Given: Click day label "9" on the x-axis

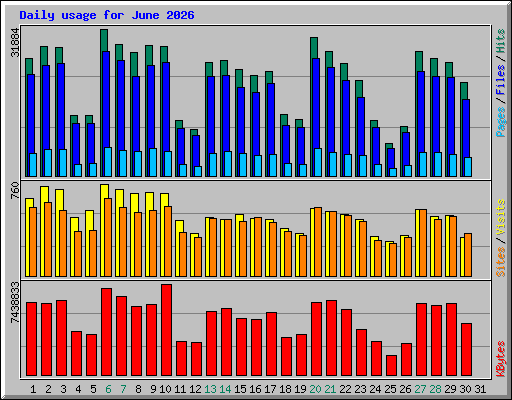Looking at the screenshot, I should click(153, 389).
